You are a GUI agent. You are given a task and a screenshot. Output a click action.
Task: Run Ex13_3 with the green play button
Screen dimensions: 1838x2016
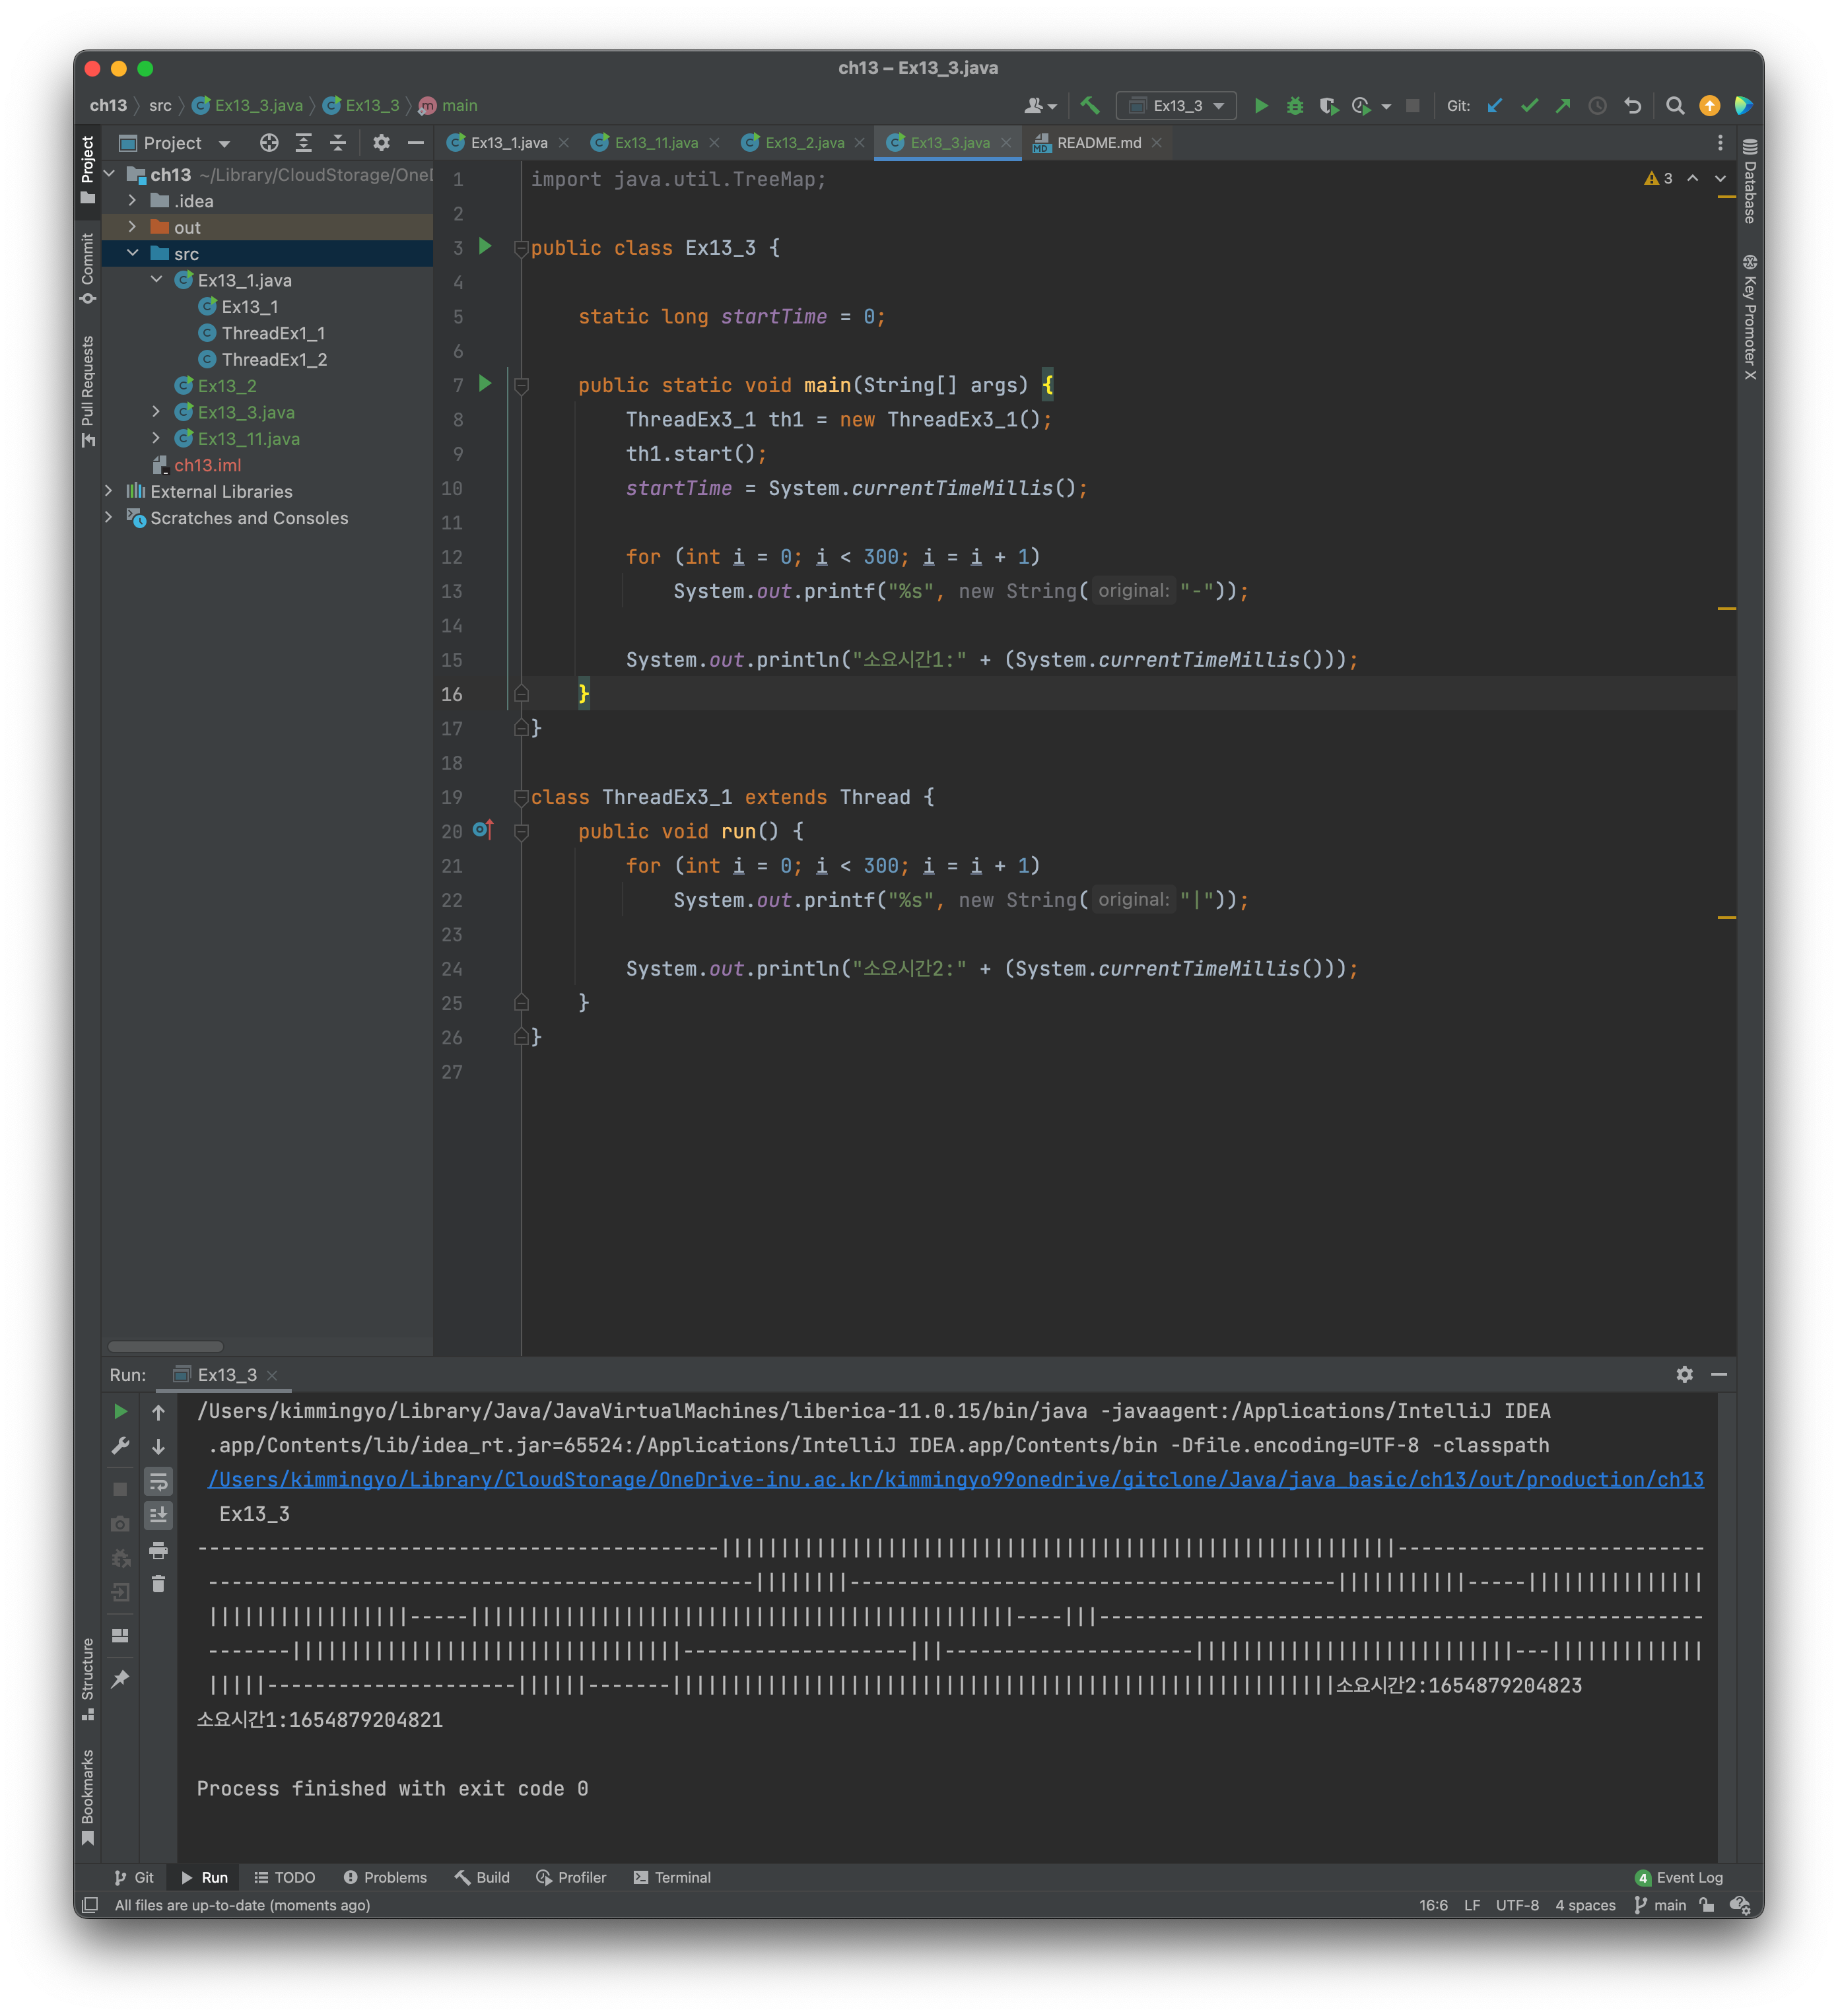click(1261, 105)
